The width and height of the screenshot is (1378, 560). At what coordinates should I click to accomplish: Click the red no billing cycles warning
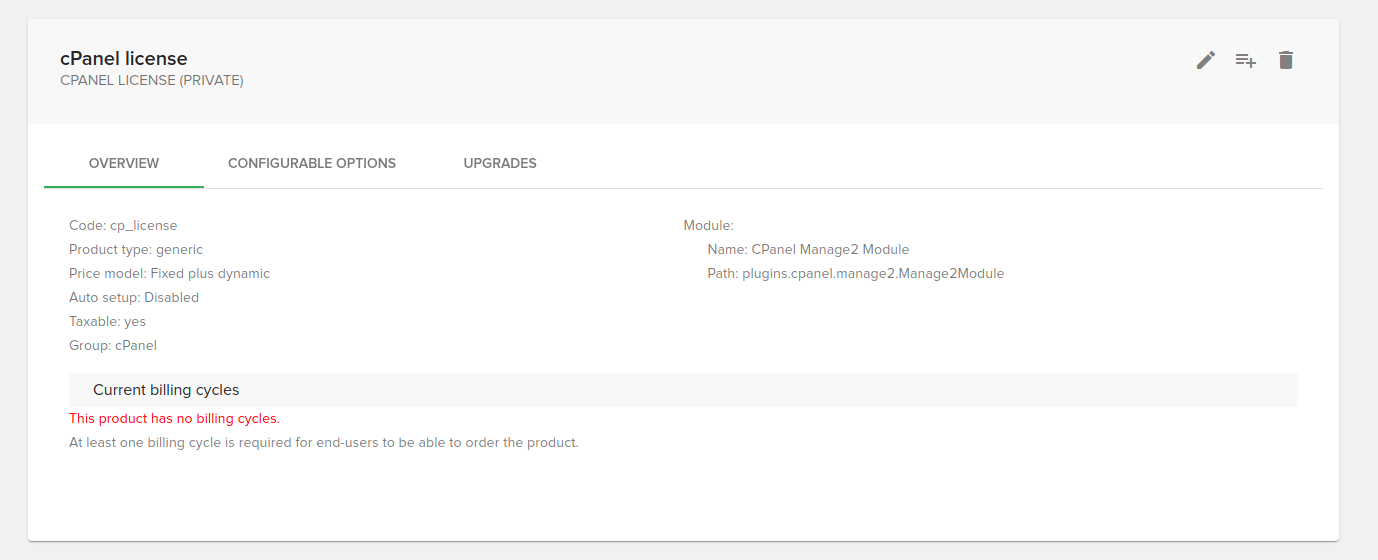(174, 419)
